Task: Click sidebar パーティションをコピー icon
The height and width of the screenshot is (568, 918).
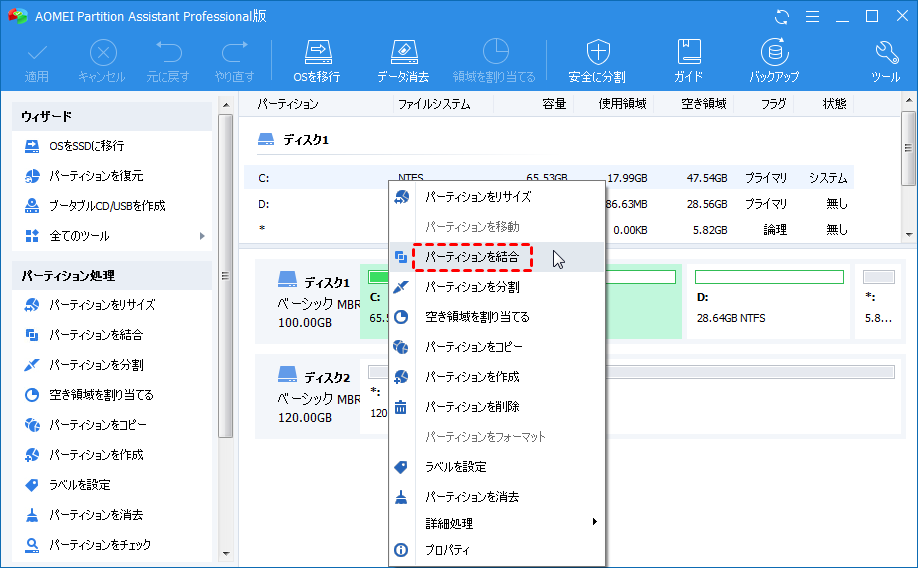Action: [32, 425]
